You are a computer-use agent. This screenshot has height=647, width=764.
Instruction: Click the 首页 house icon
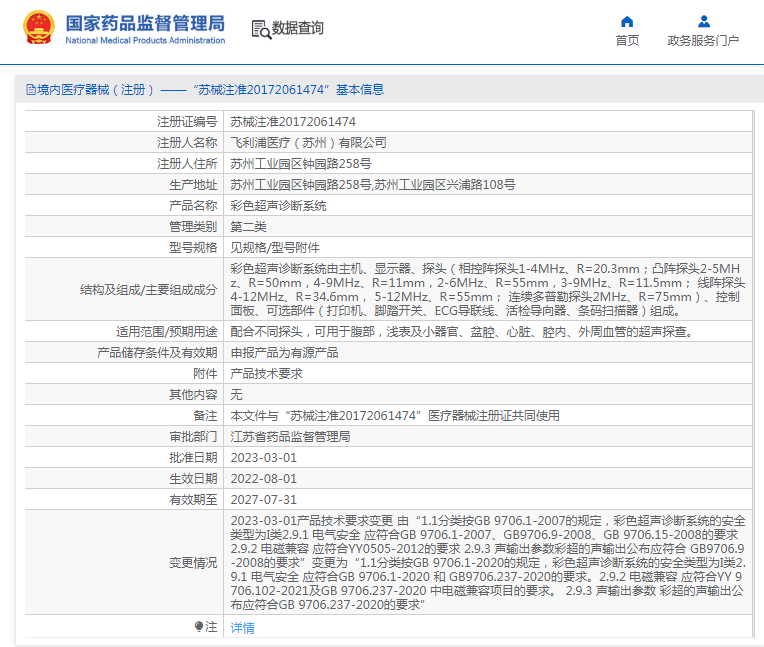pyautogui.click(x=627, y=21)
